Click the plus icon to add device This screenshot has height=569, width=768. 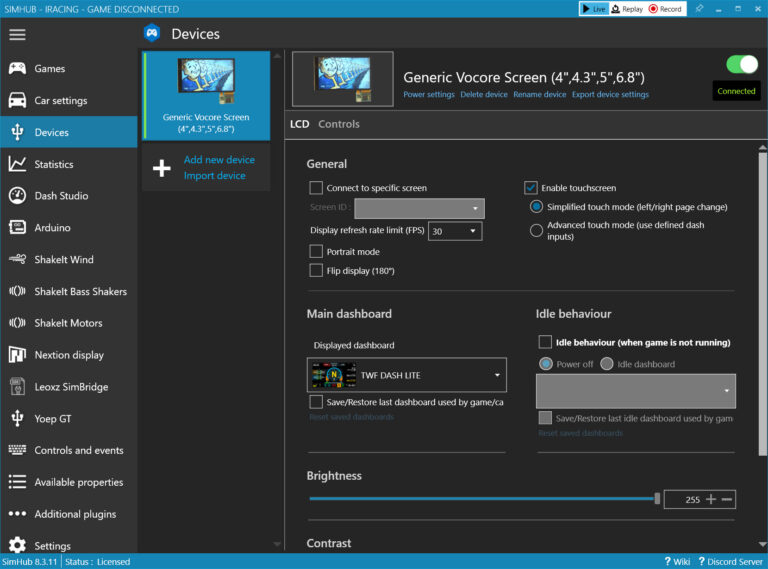161,168
